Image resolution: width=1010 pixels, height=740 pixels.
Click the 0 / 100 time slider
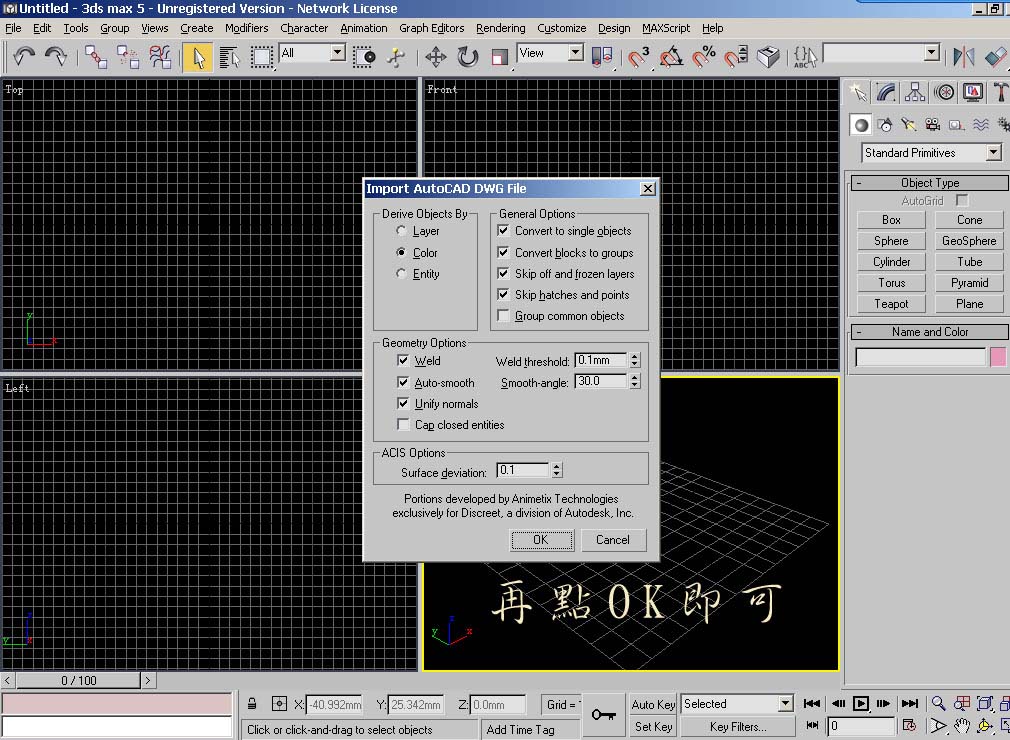pyautogui.click(x=79, y=680)
